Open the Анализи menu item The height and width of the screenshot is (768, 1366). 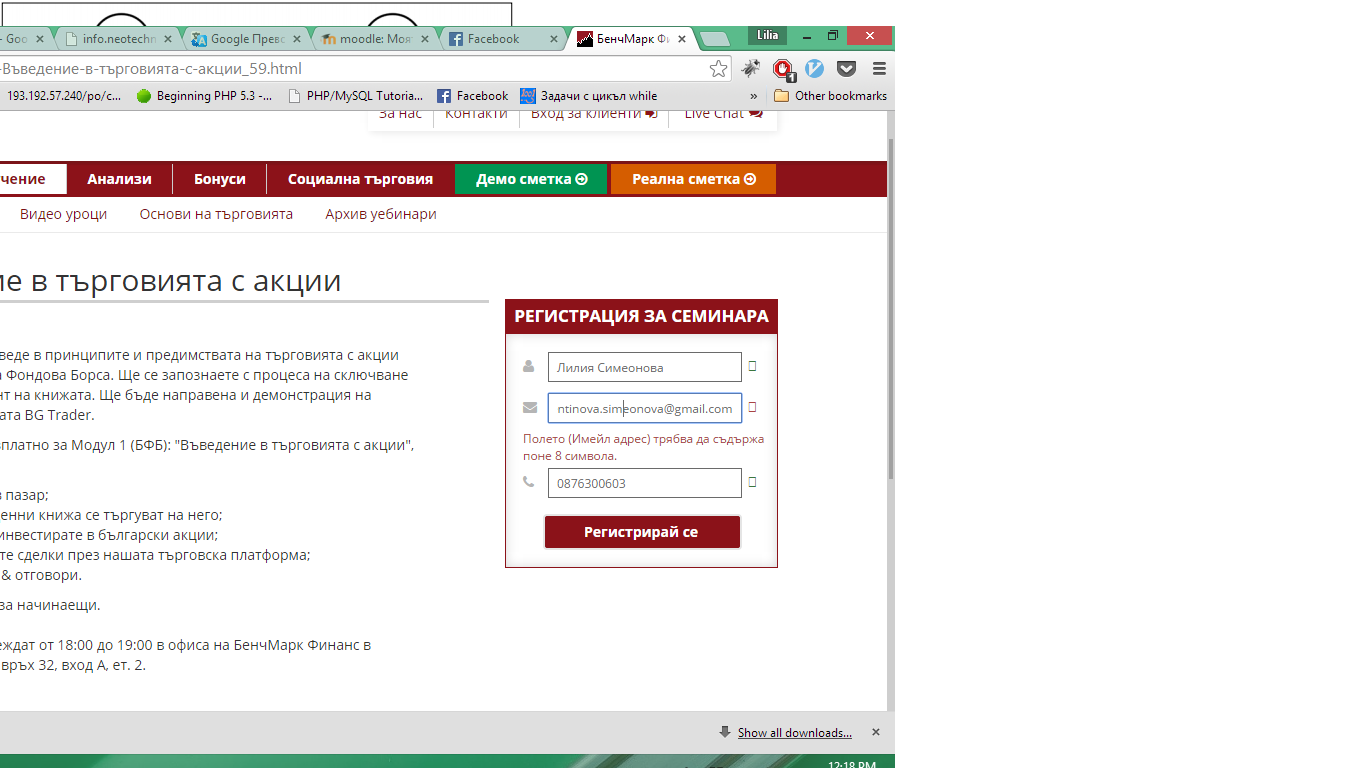tap(119, 179)
